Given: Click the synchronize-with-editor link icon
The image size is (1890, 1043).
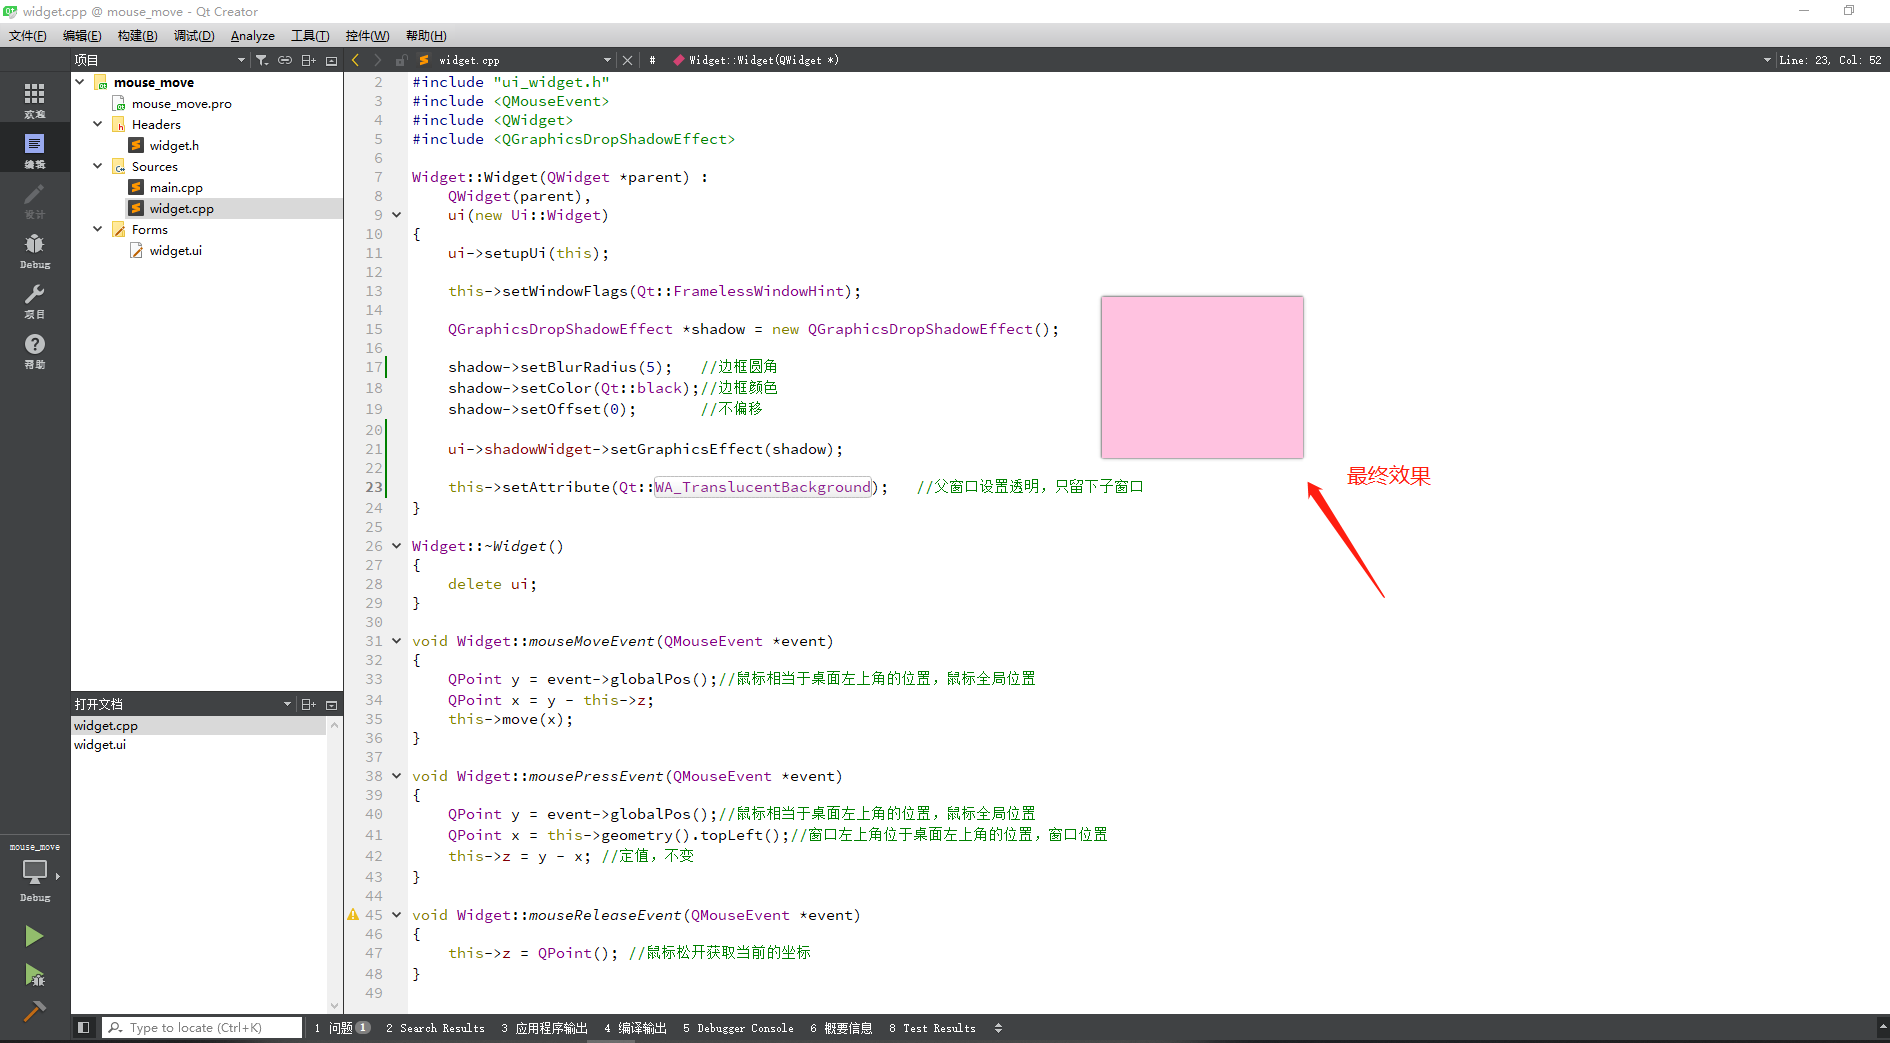Looking at the screenshot, I should click(x=285, y=59).
